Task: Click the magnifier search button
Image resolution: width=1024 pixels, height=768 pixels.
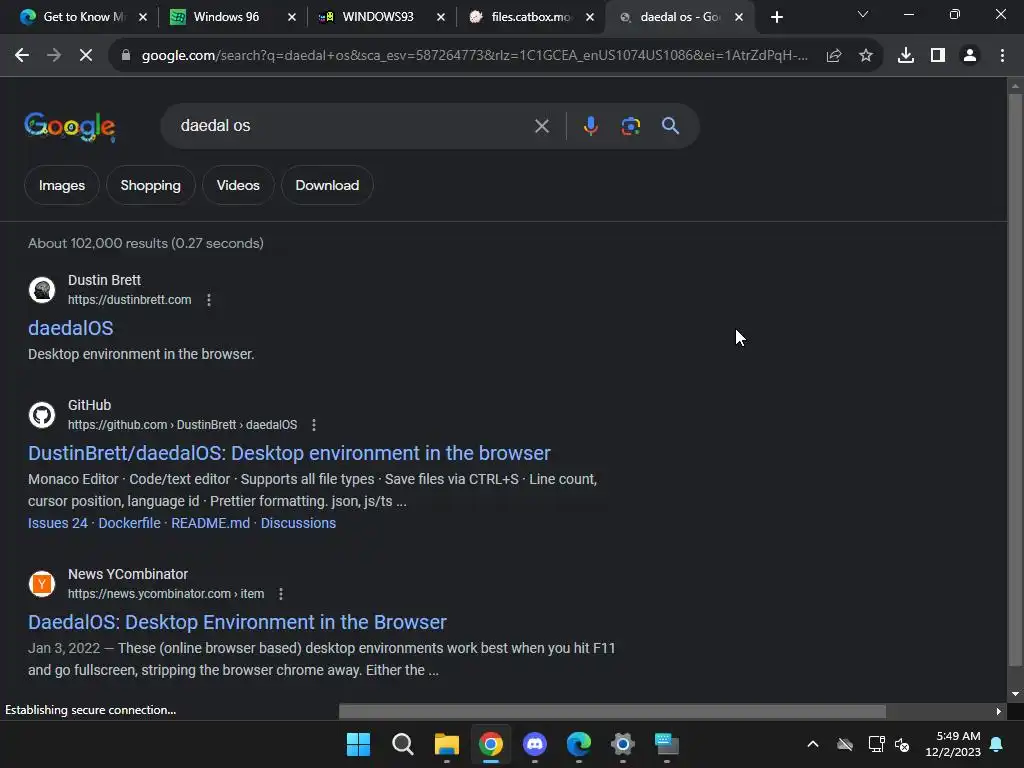Action: 671,126
